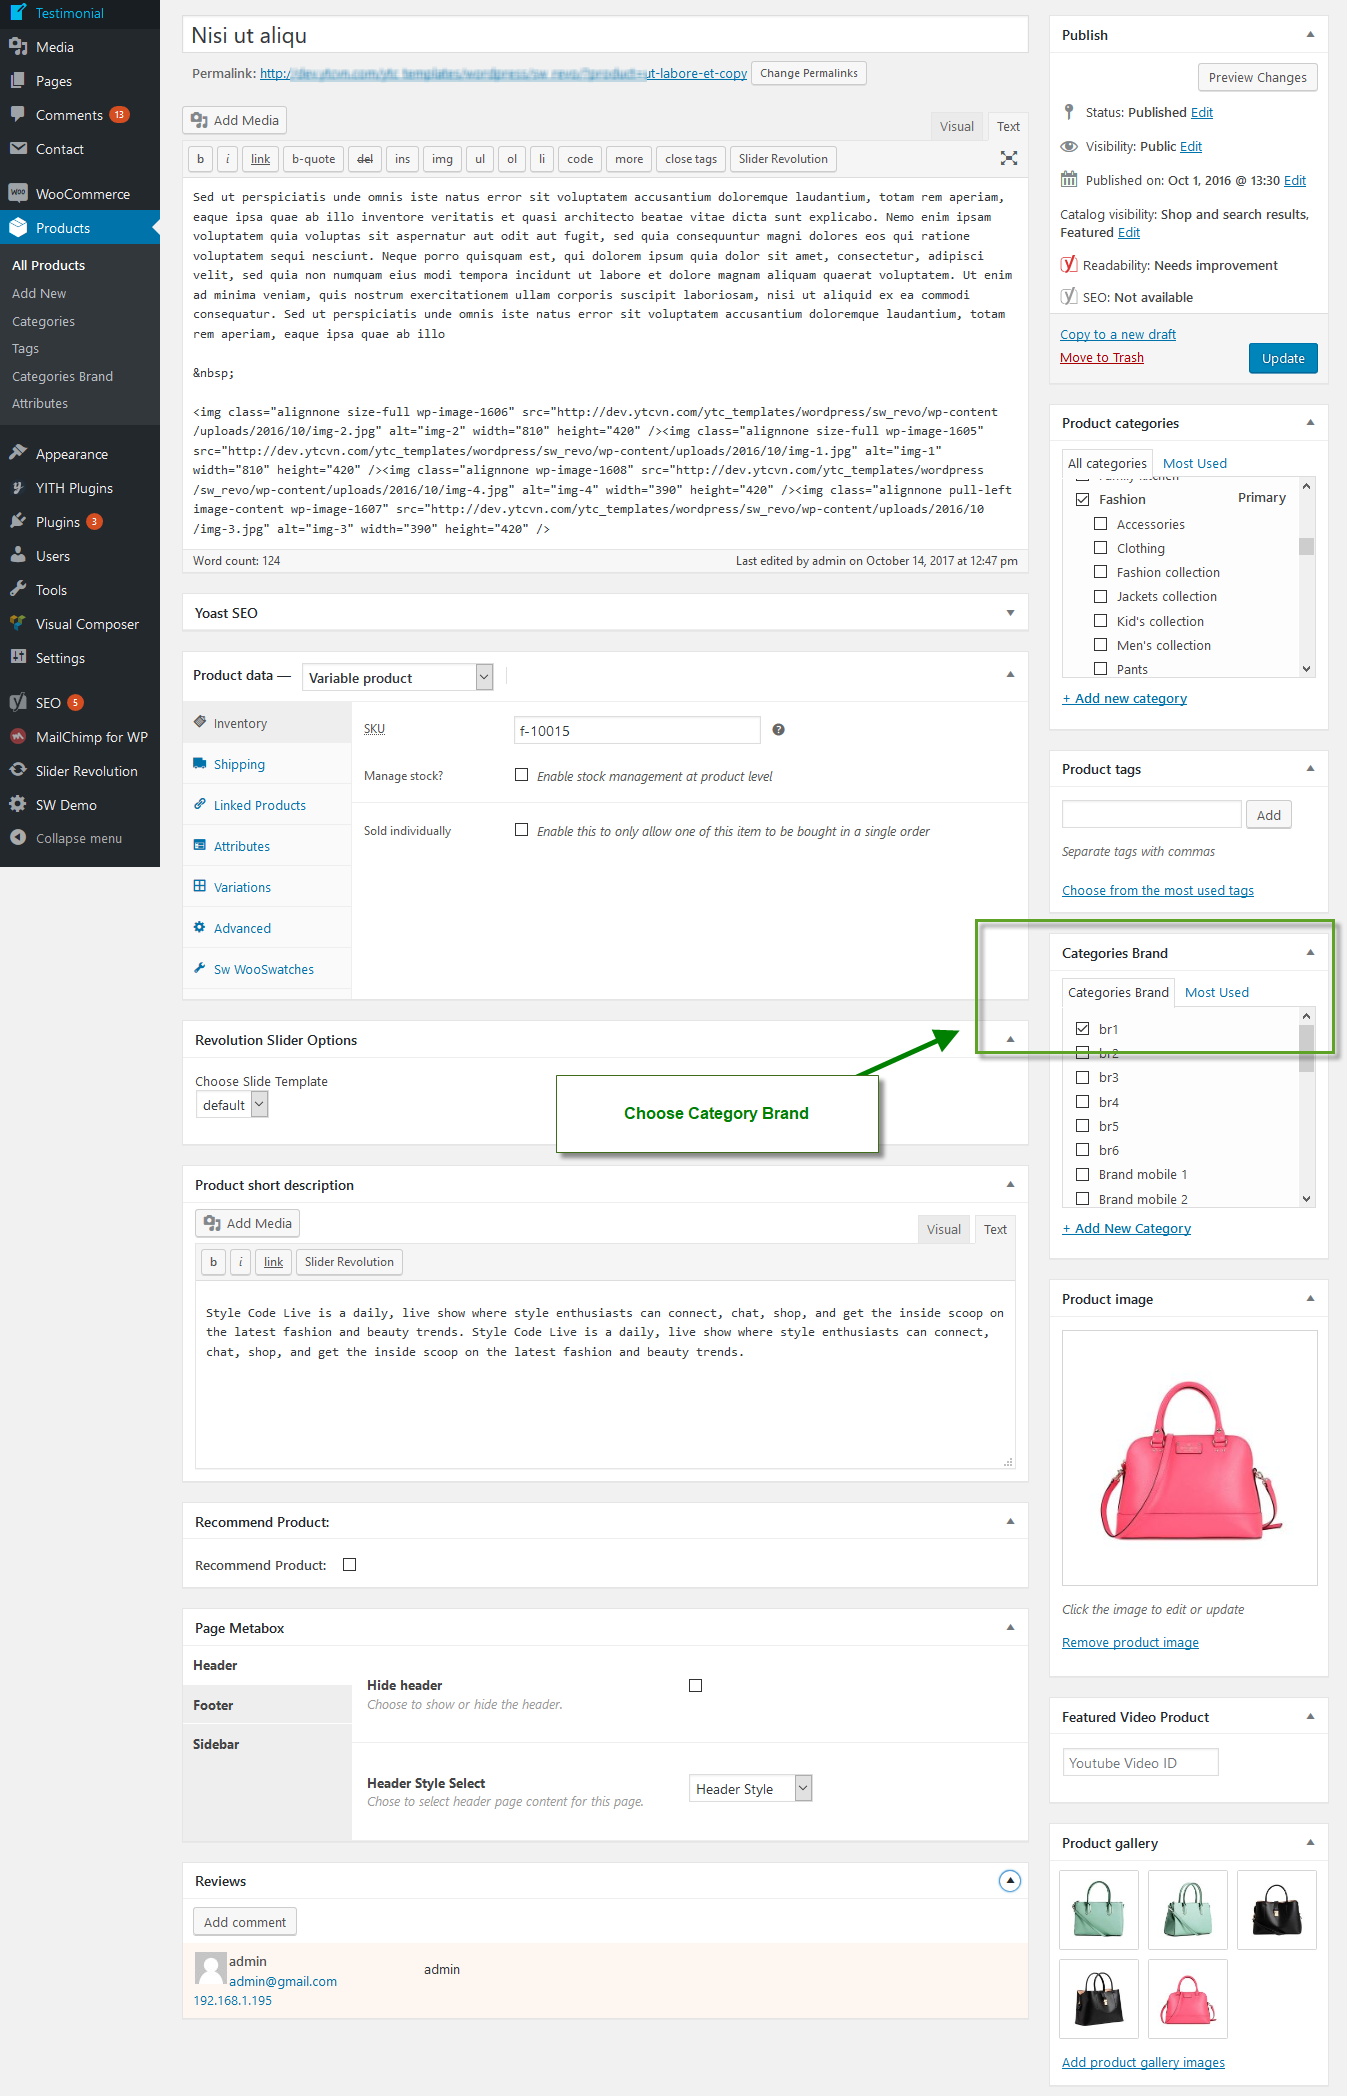Uncheck the br1 brand

click(1082, 1028)
